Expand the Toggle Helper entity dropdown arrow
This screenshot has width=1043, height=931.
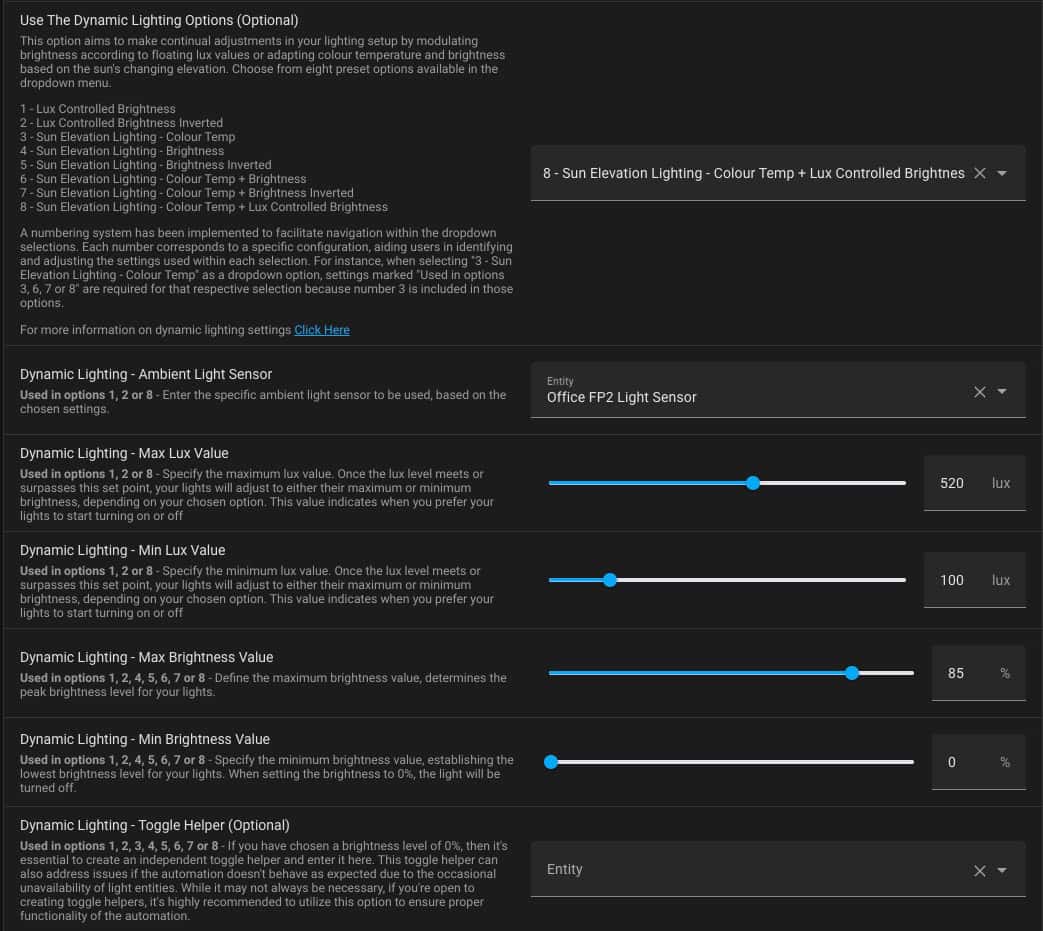click(1002, 870)
